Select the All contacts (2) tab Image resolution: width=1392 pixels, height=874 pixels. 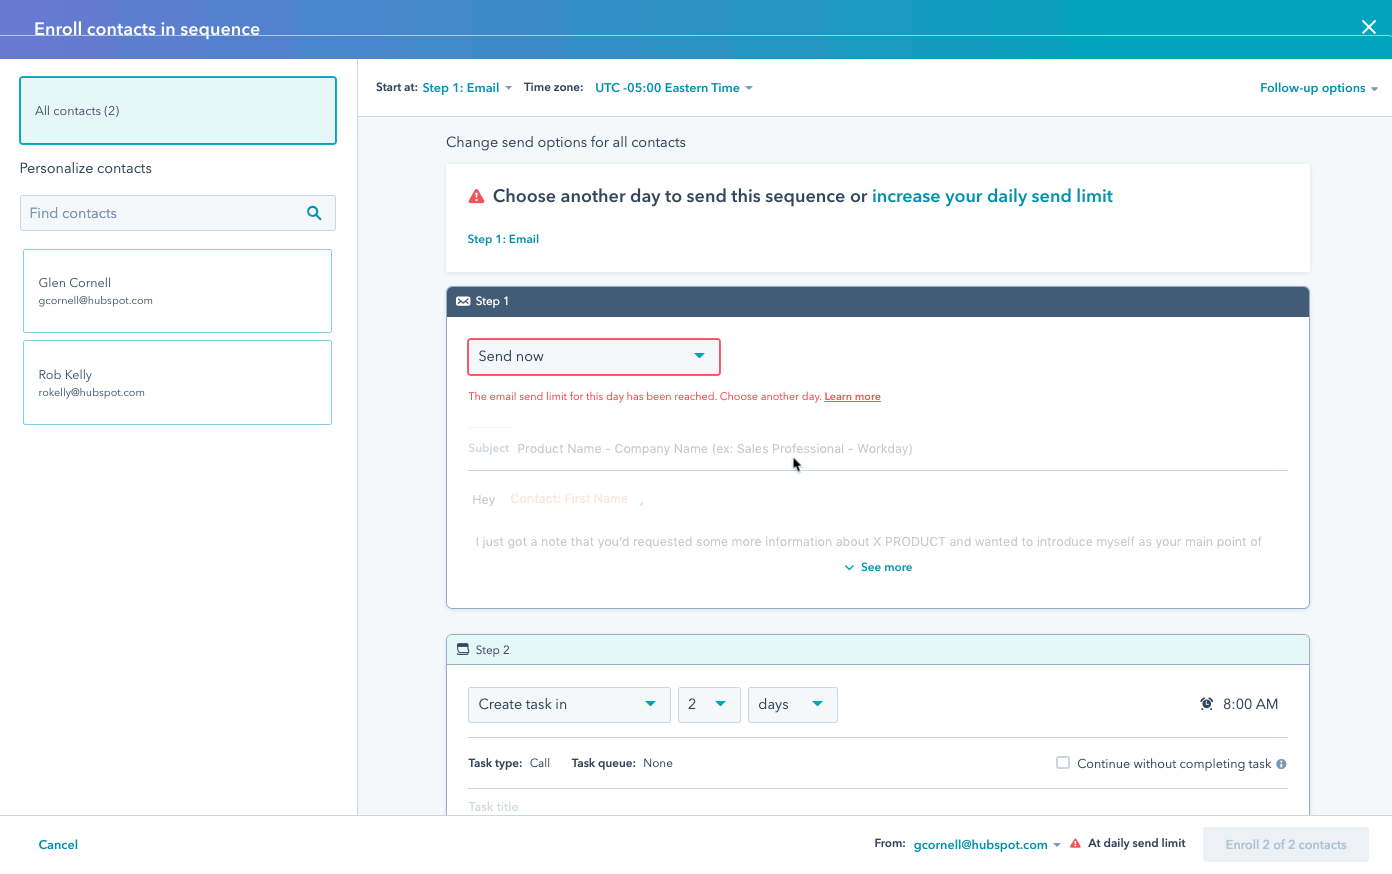coord(178,111)
